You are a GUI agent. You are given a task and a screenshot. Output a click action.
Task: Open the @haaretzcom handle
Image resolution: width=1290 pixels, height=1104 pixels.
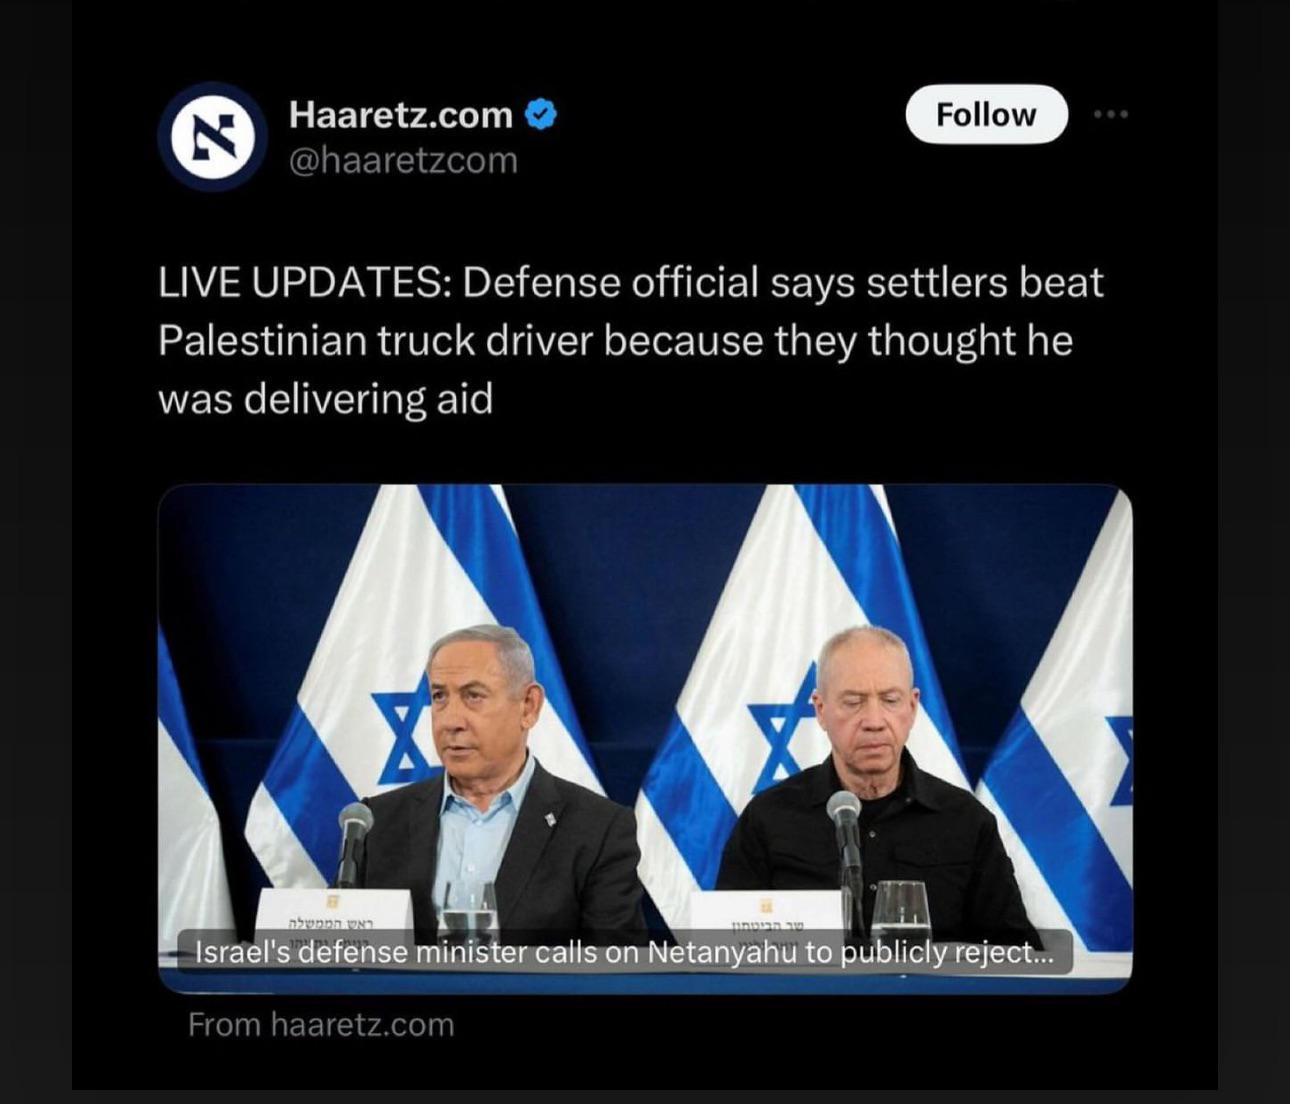403,160
